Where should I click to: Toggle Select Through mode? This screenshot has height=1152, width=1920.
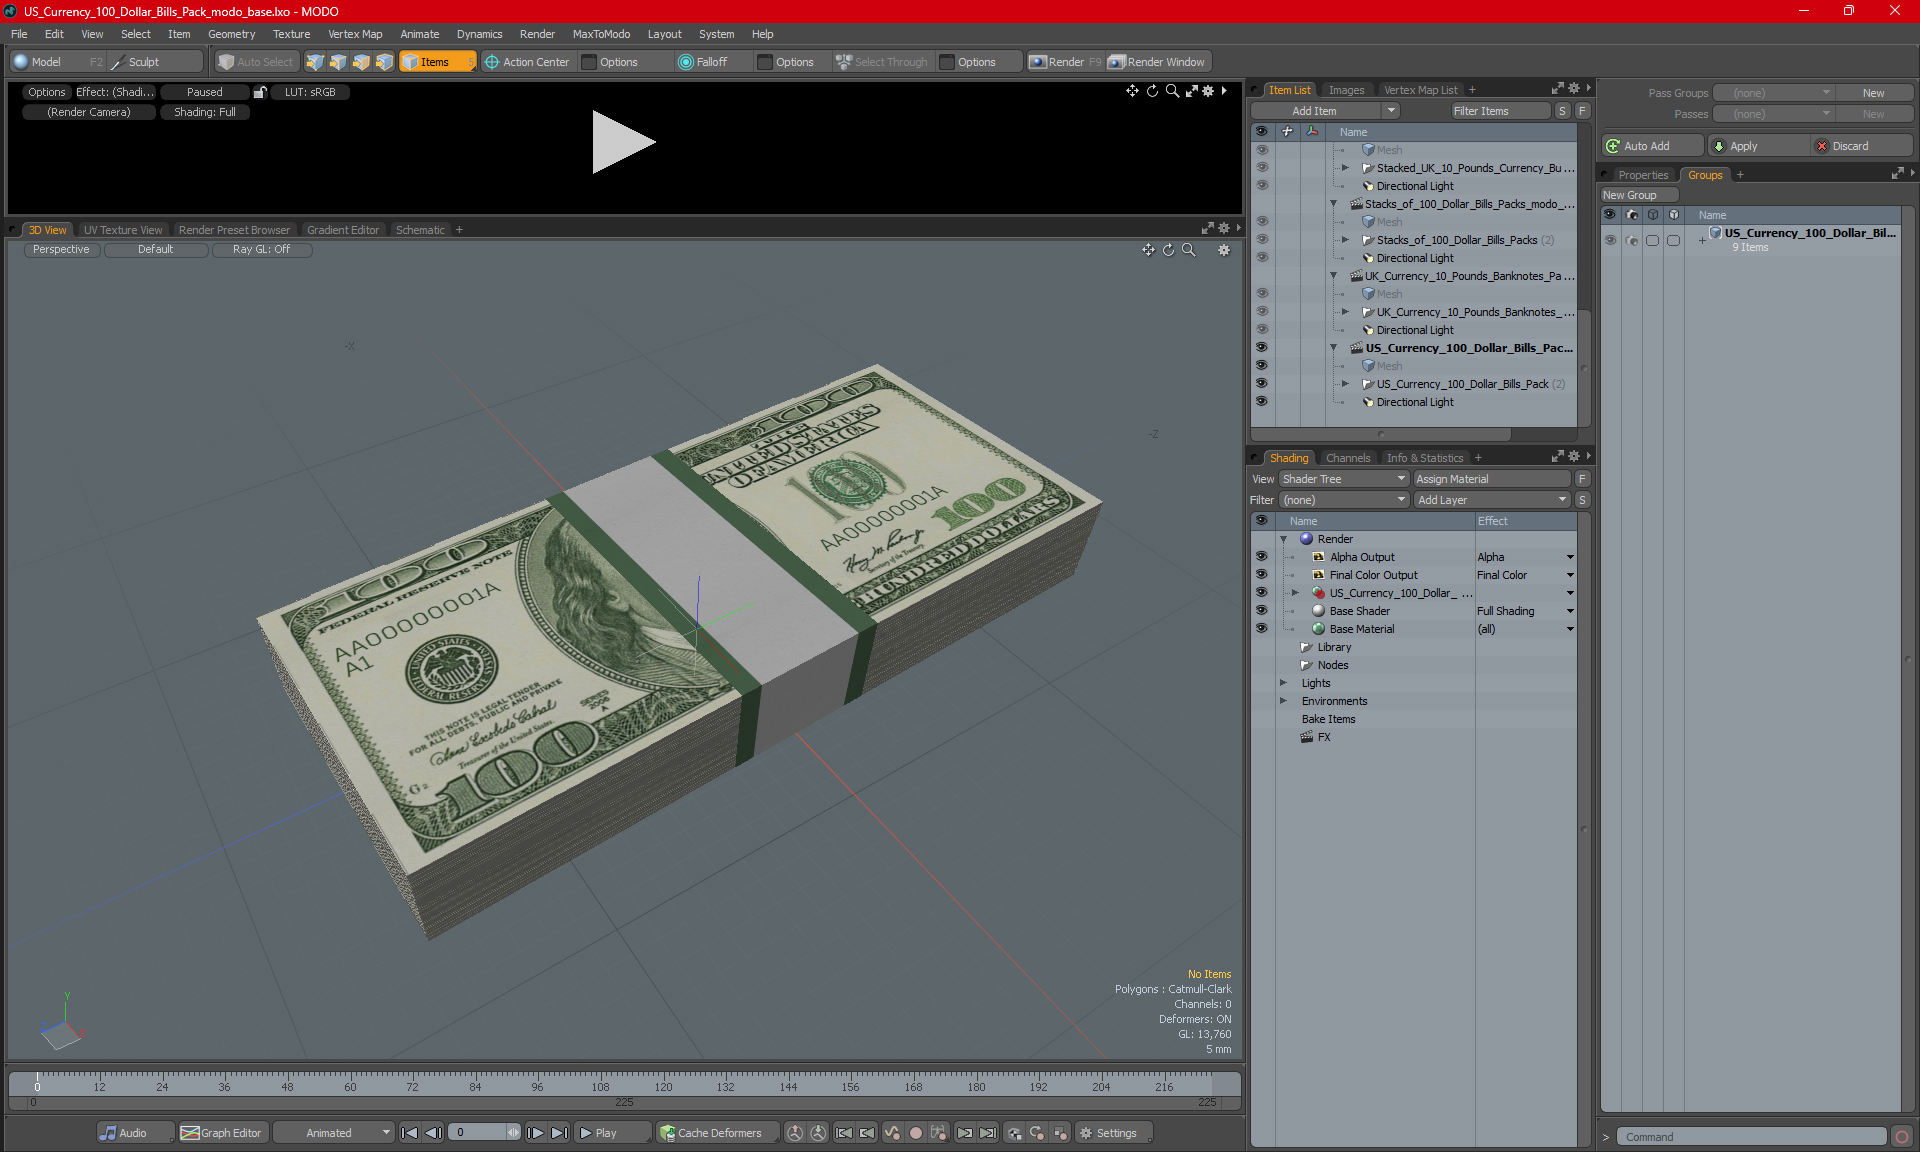[x=882, y=62]
